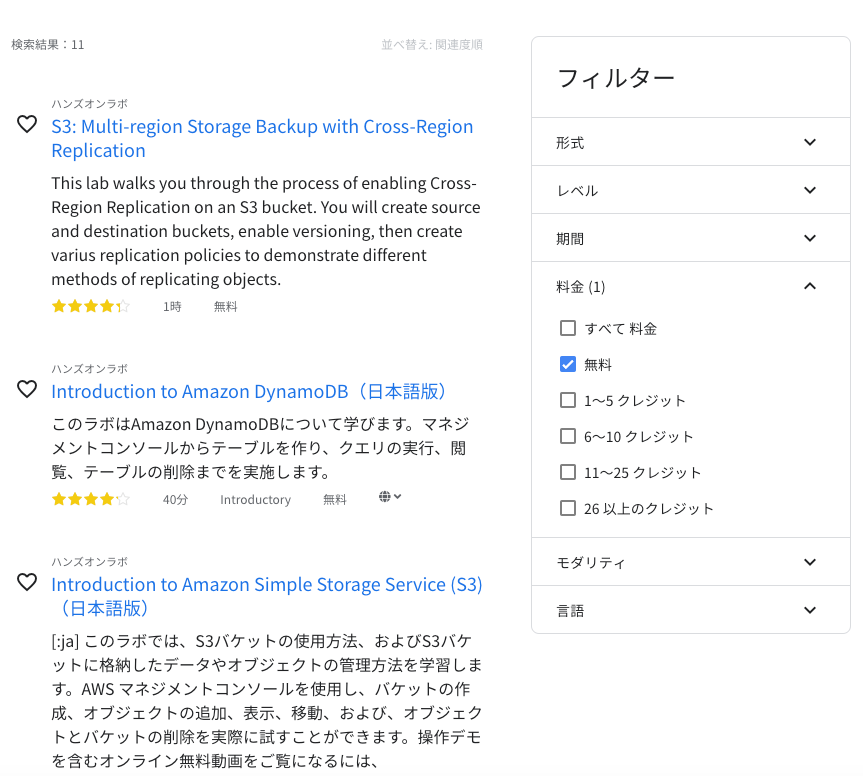The height and width of the screenshot is (776, 863).
Task: Click the star rating of the S3 Multi-region lab
Action: tap(91, 306)
